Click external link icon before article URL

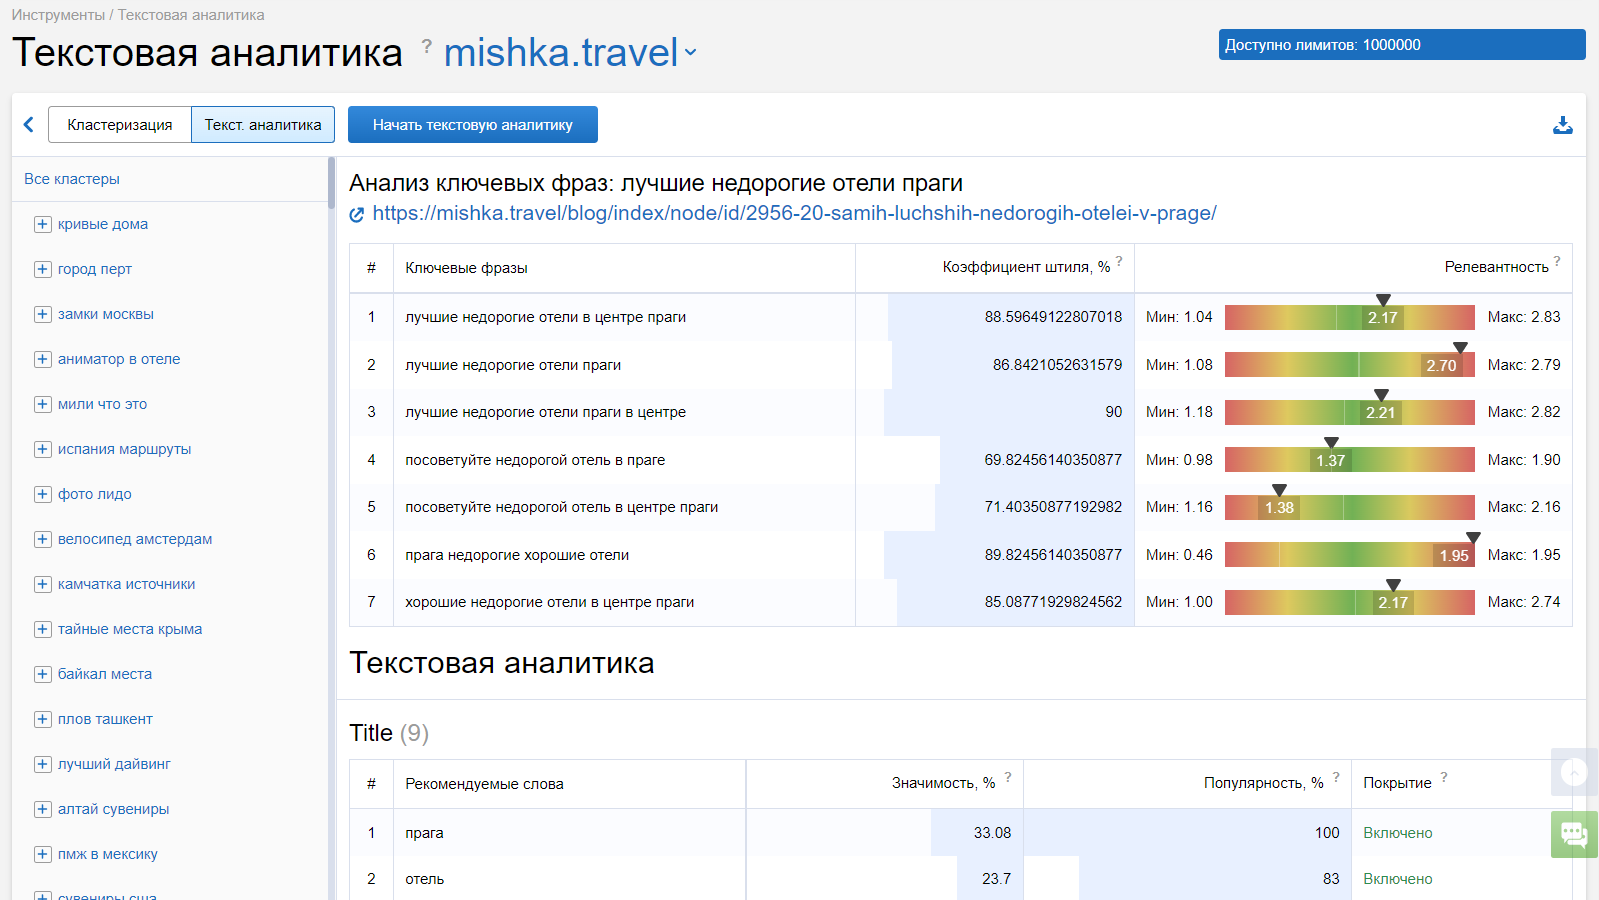357,214
